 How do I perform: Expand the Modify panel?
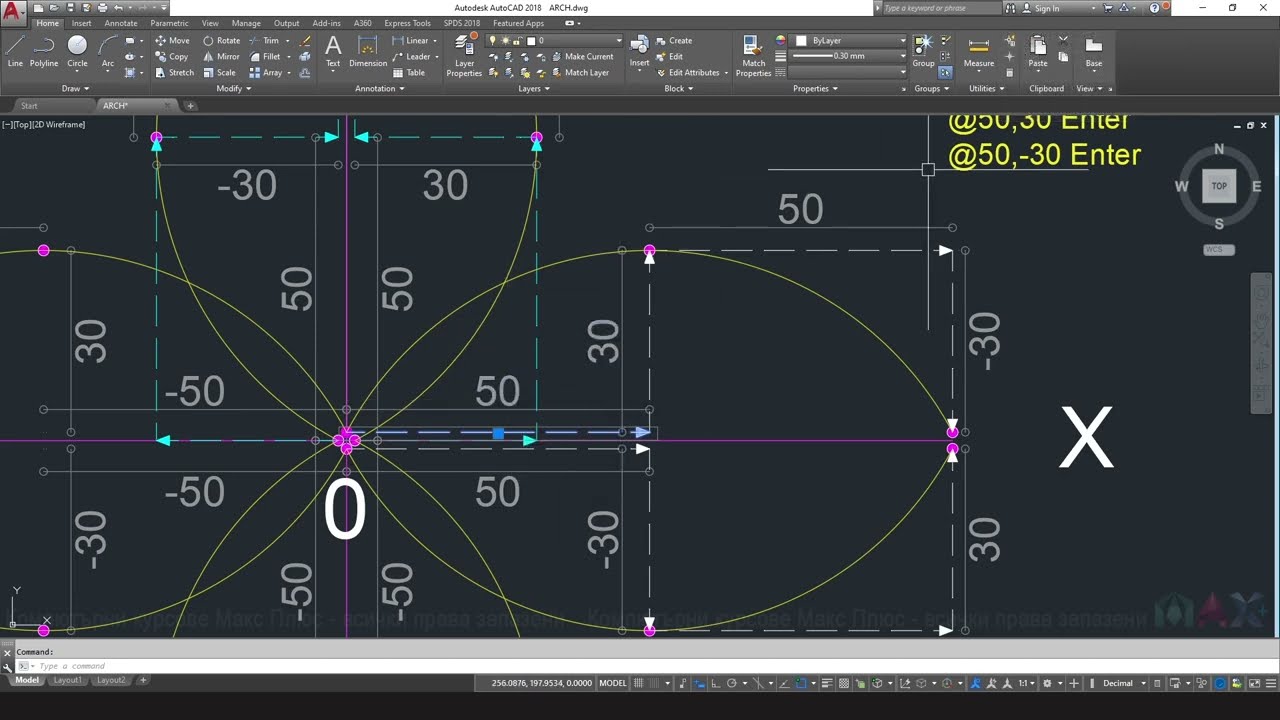[233, 88]
